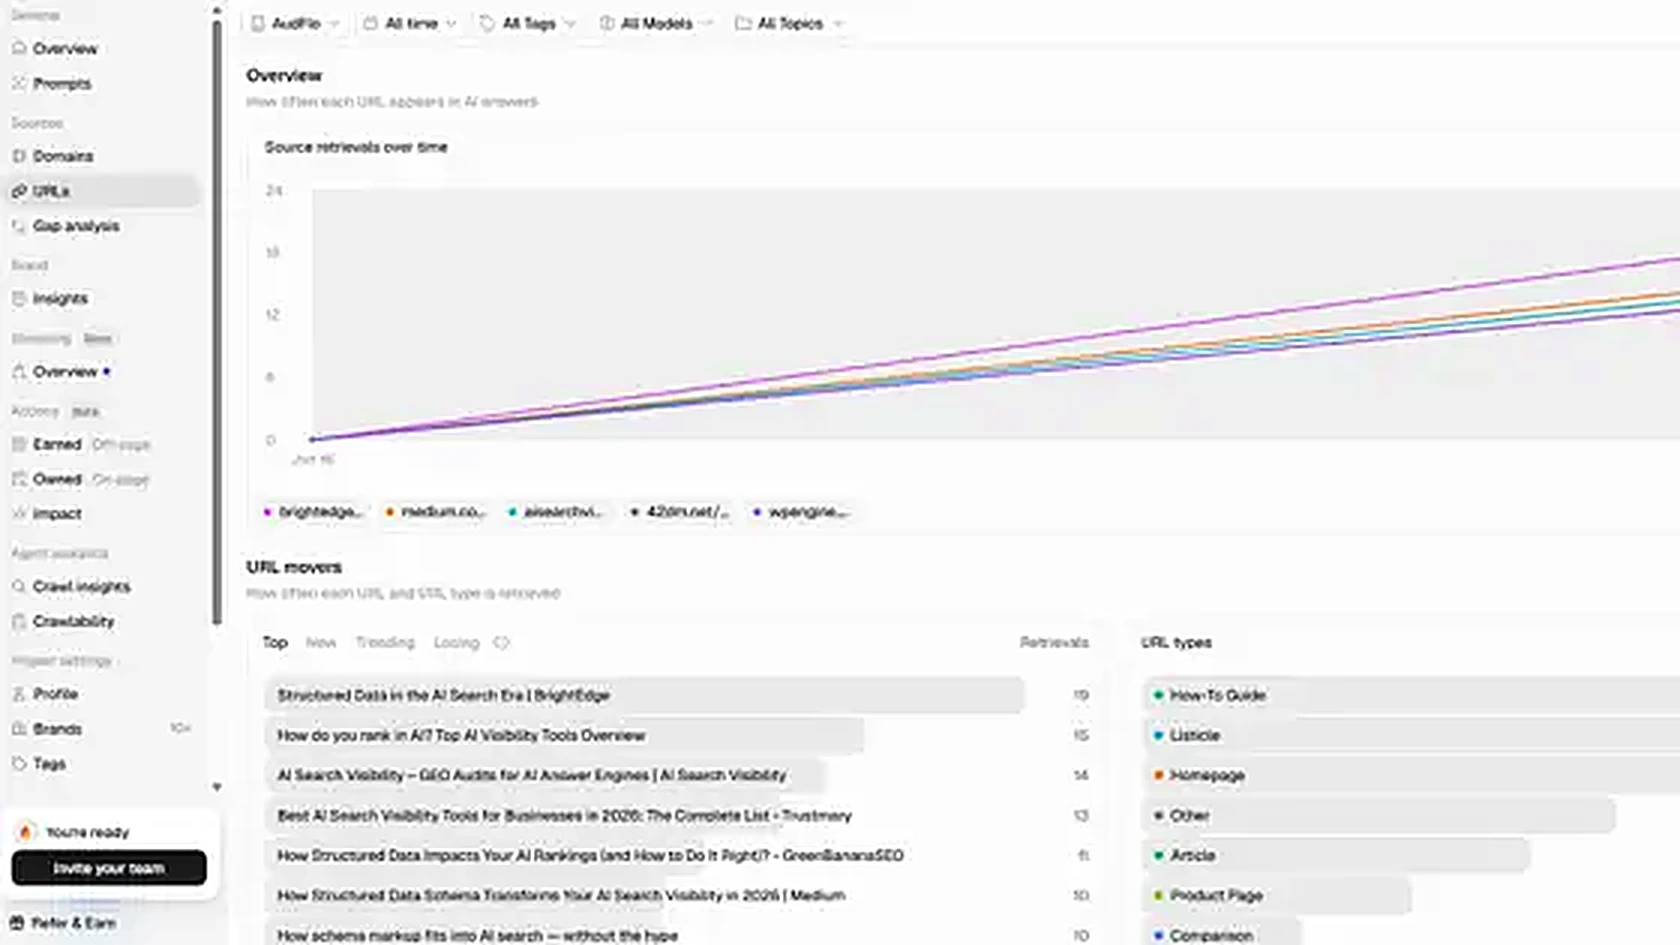Image resolution: width=1680 pixels, height=945 pixels.
Task: Toggle the brightedge legend series
Action: click(313, 512)
